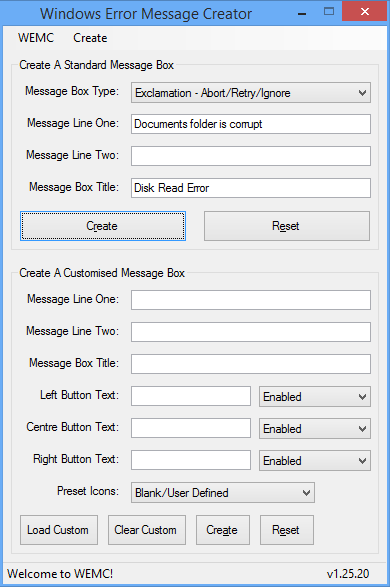Click the customised section Reset button
The image size is (390, 587).
287,530
